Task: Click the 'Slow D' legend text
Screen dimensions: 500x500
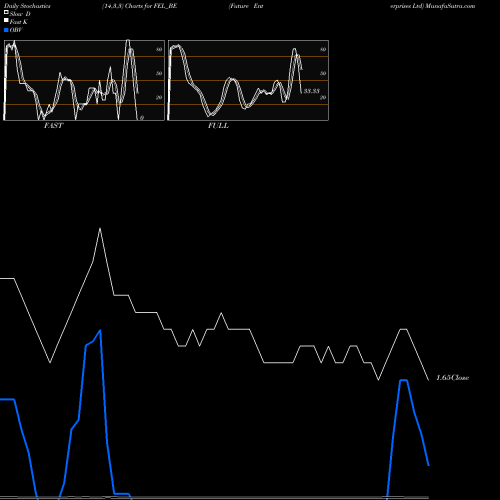Action: point(20,14)
